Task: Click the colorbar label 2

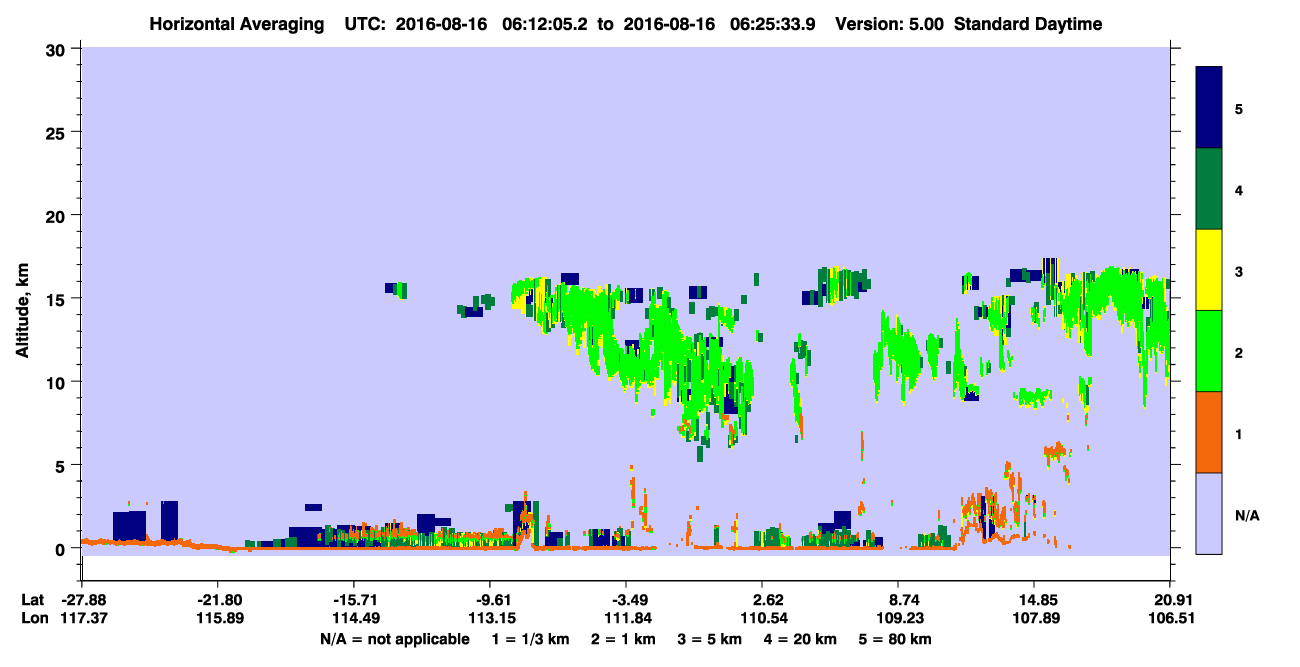Action: click(x=1239, y=352)
